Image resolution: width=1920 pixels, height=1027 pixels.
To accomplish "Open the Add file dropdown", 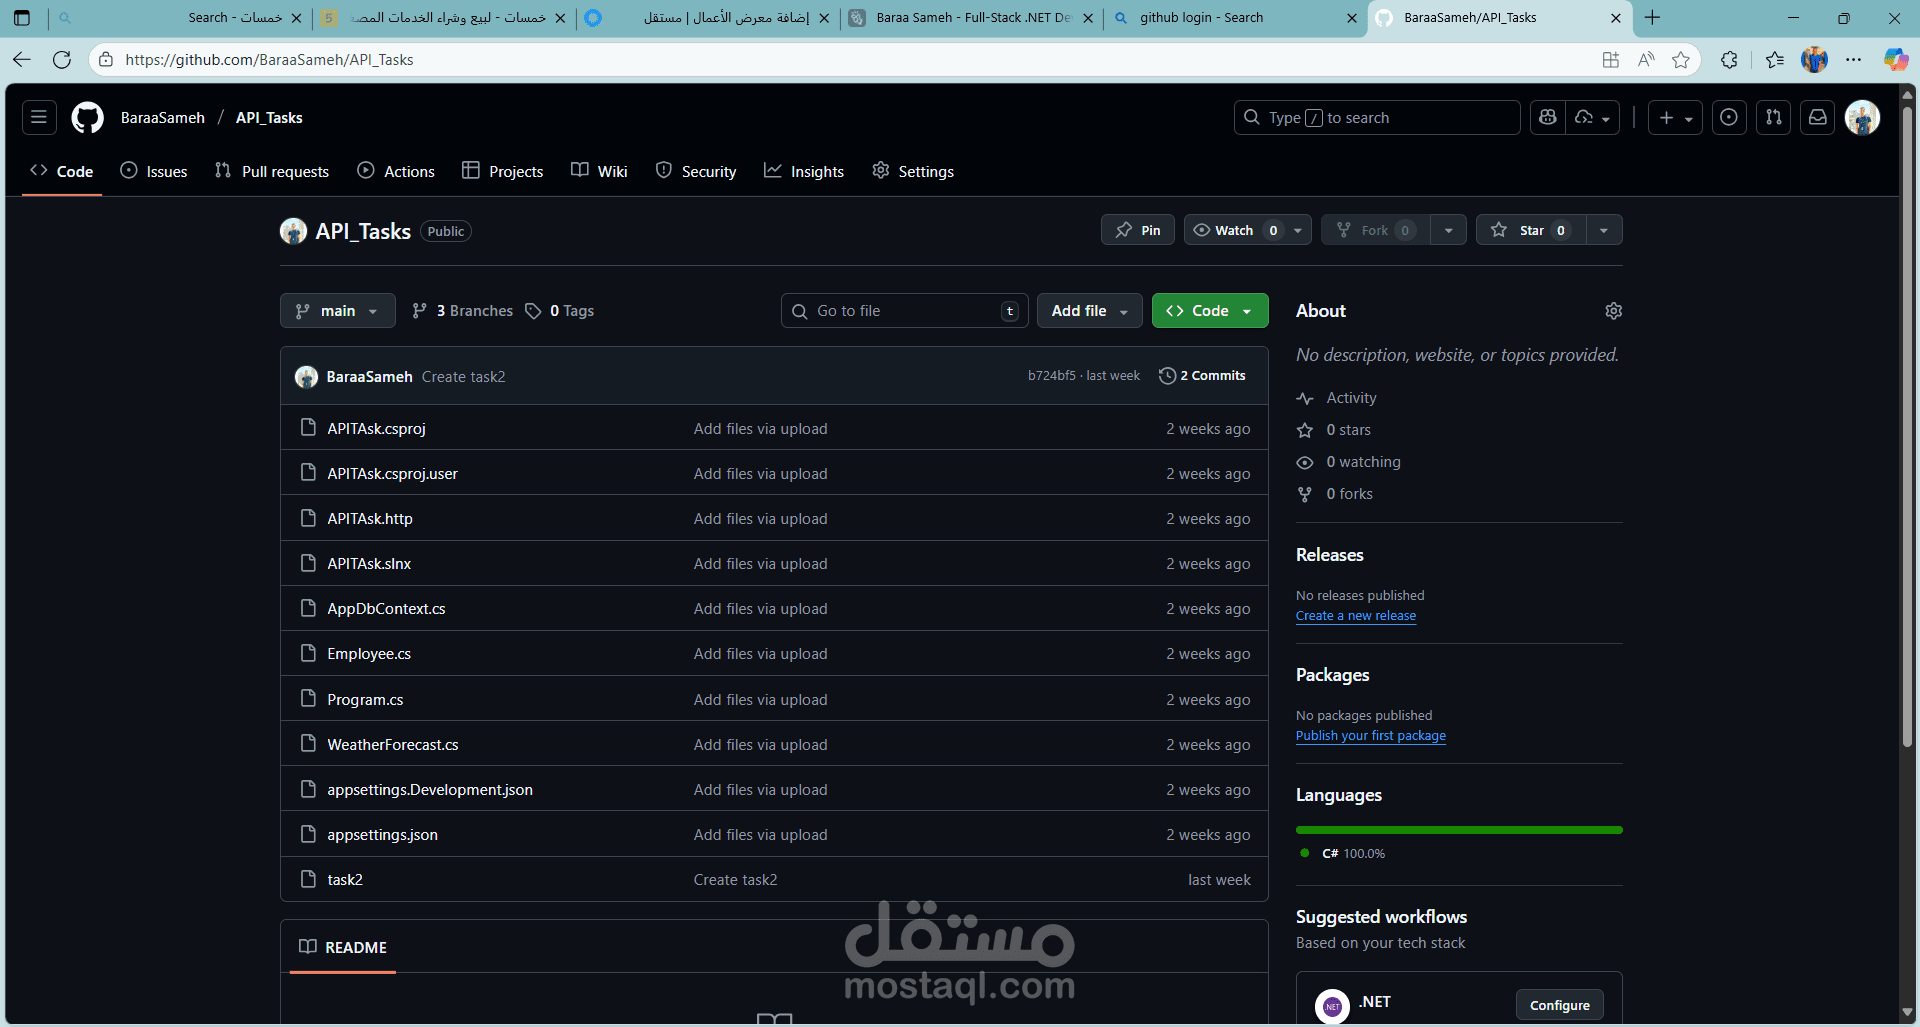I will click(1090, 311).
